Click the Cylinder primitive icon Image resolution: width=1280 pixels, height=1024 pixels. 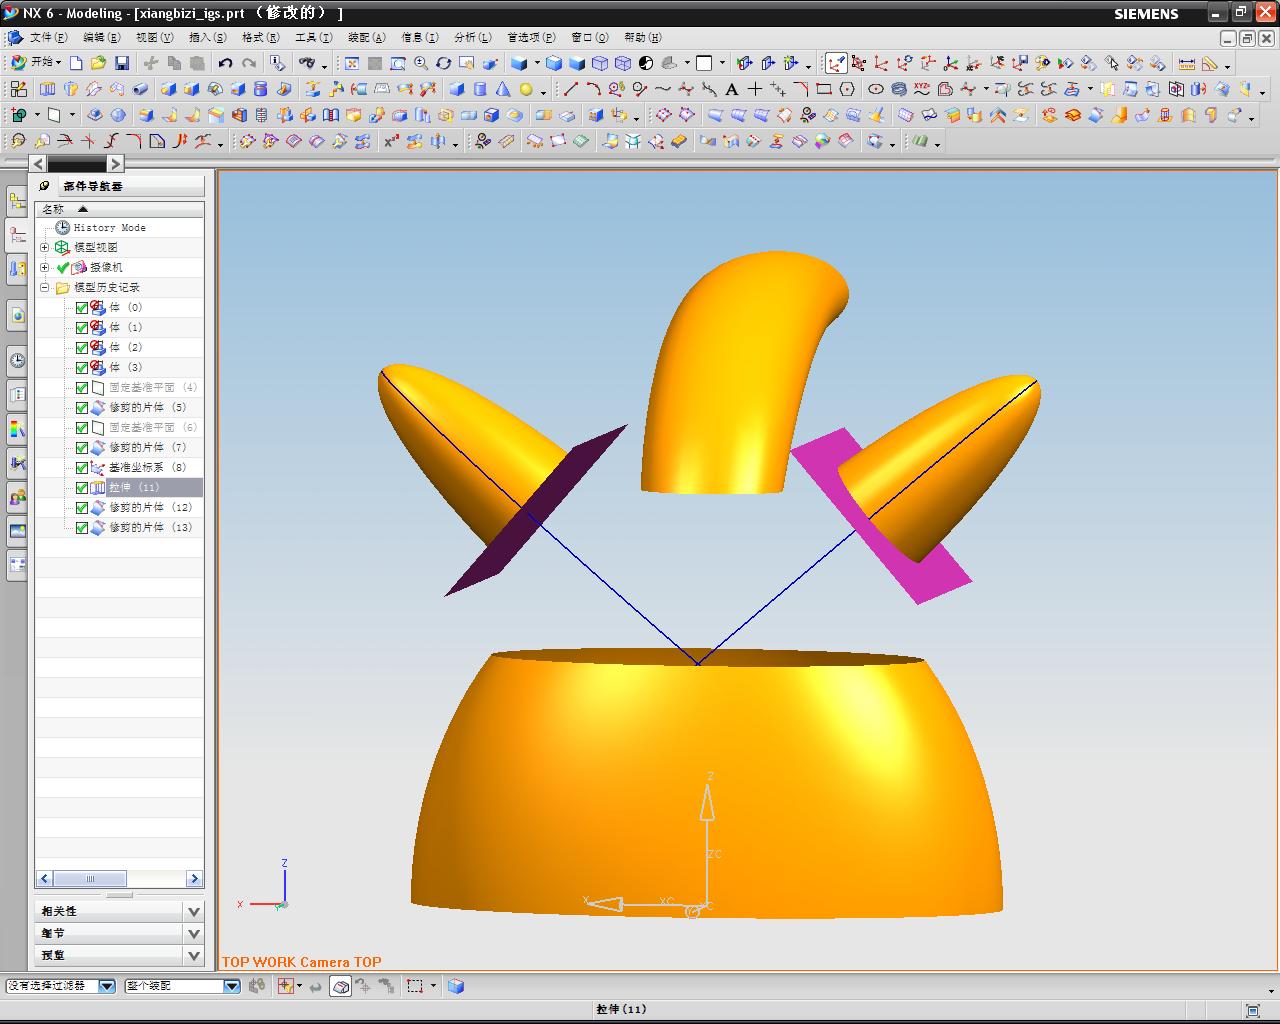[x=480, y=89]
